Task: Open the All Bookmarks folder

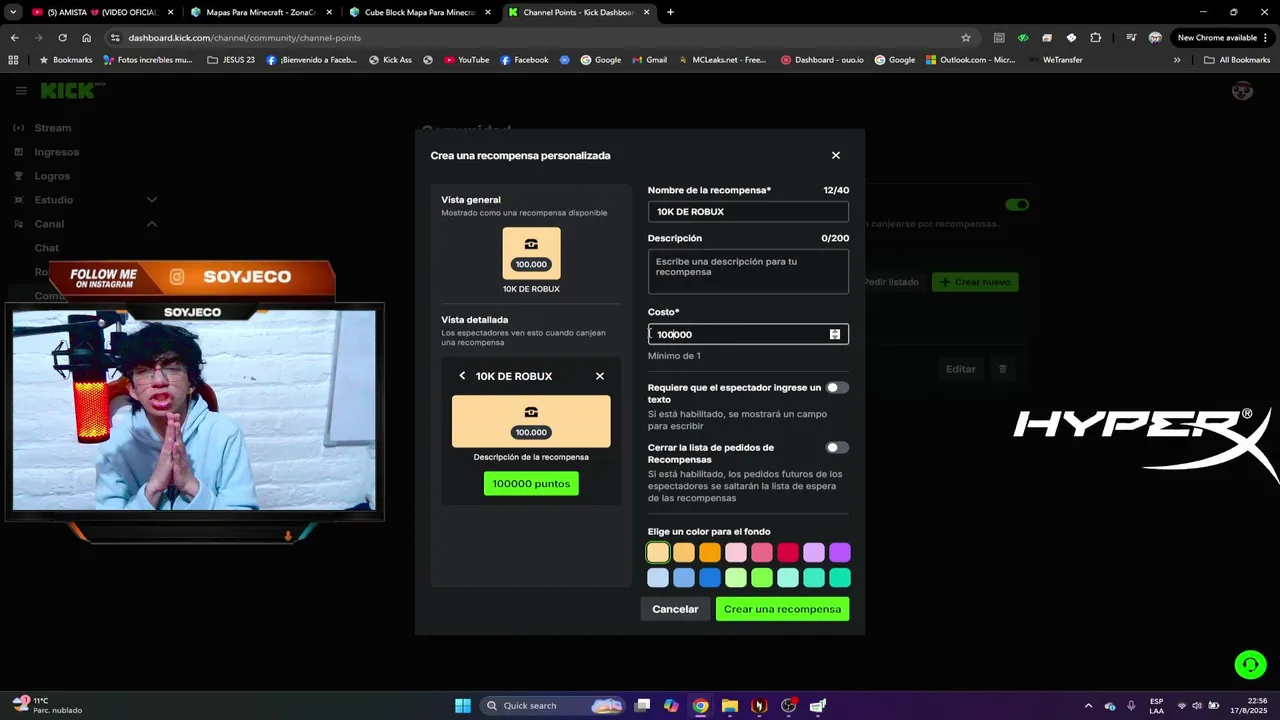Action: (1237, 60)
